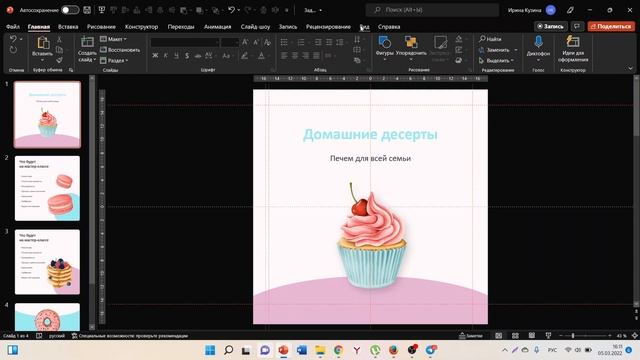Click the font color icon
This screenshot has width=640, height=360.
[261, 56]
